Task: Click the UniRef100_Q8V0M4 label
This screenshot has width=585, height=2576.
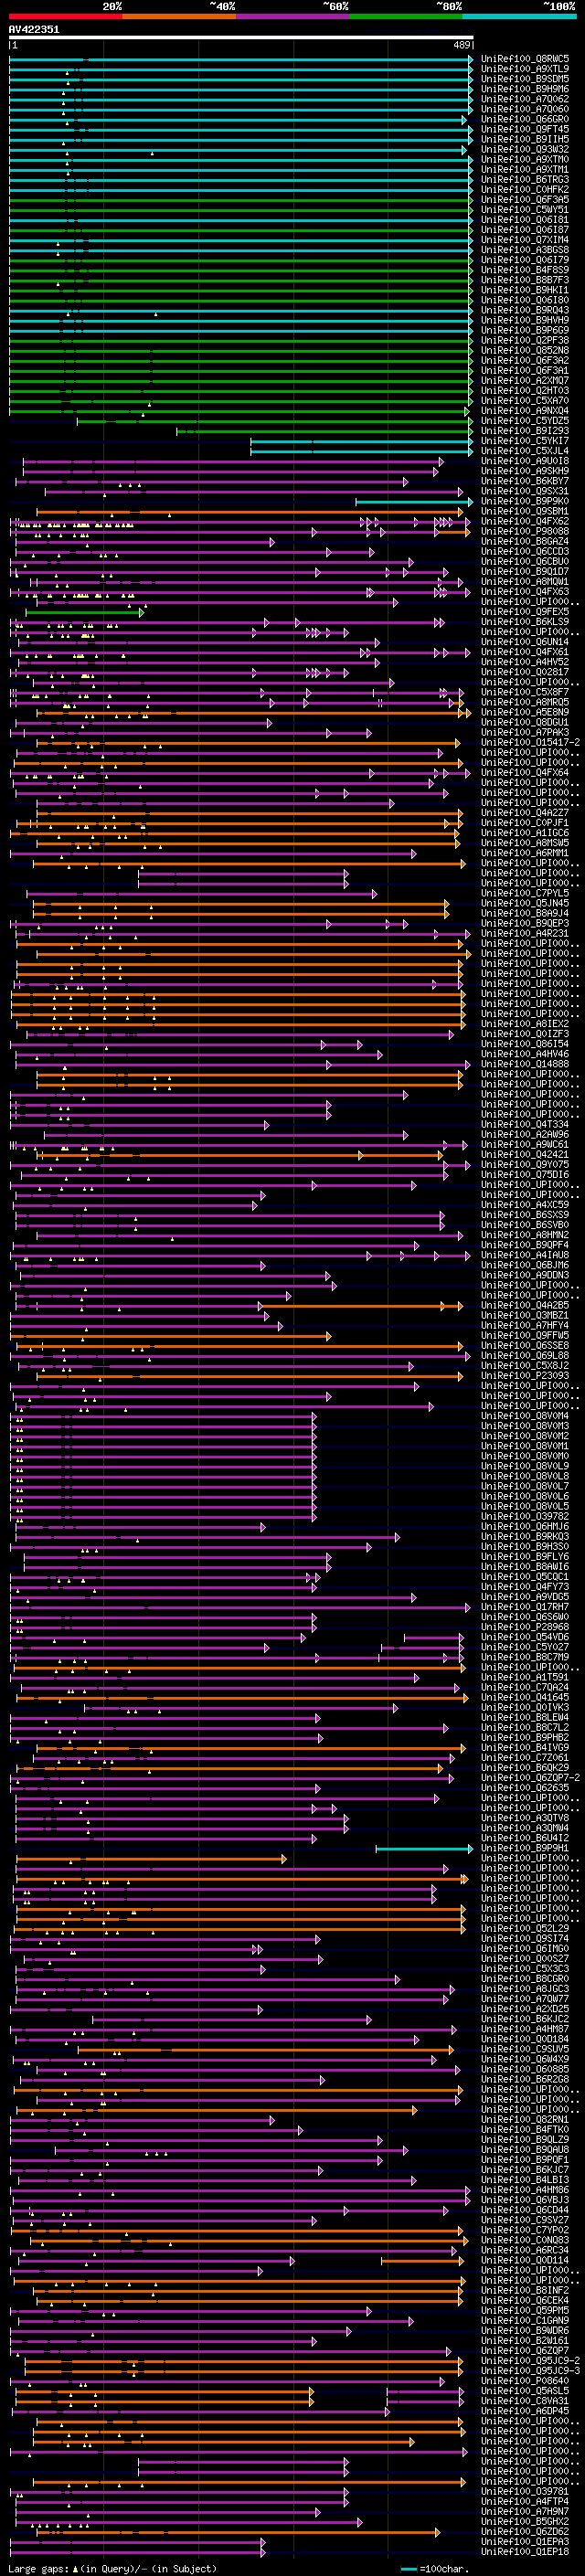Action: (x=525, y=1415)
